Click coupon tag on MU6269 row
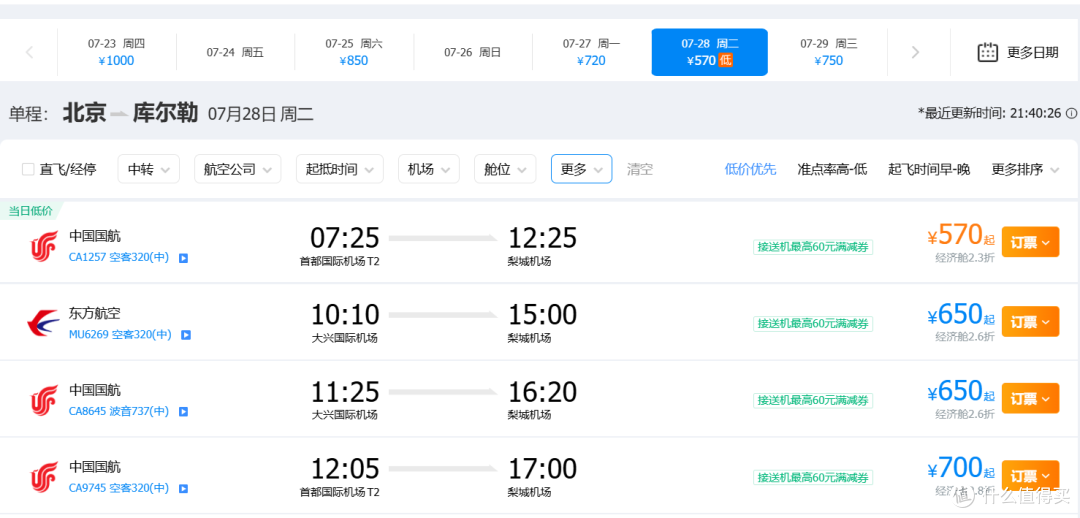This screenshot has width=1080, height=518. pos(813,324)
